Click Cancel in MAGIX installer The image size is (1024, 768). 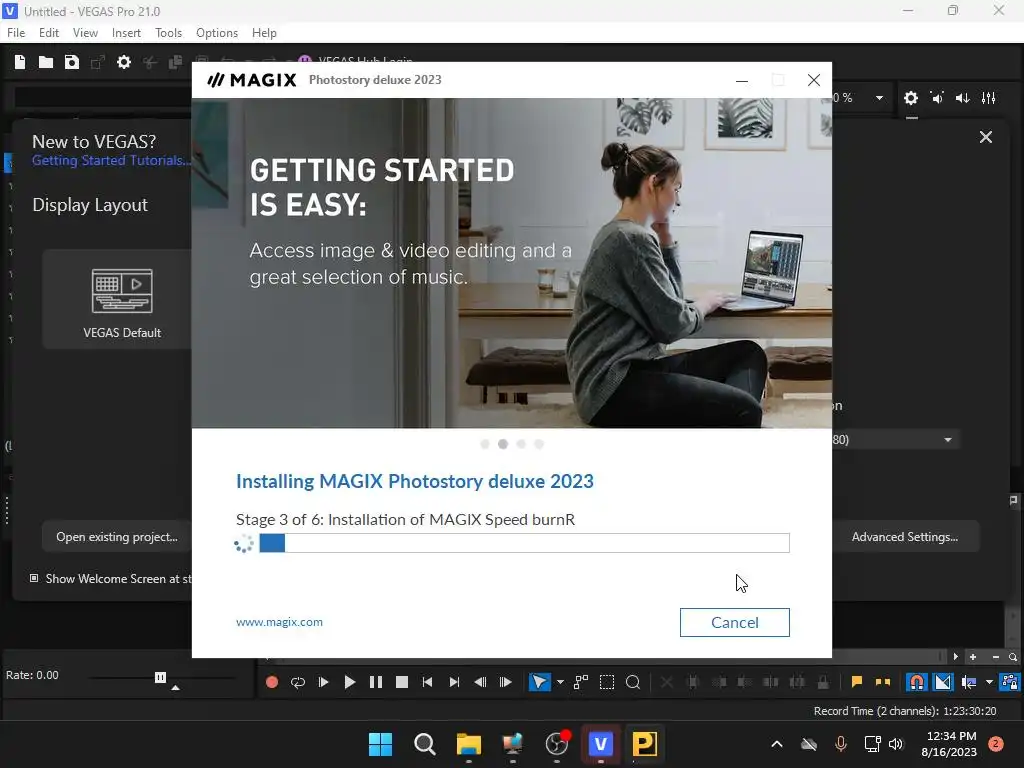coord(735,622)
